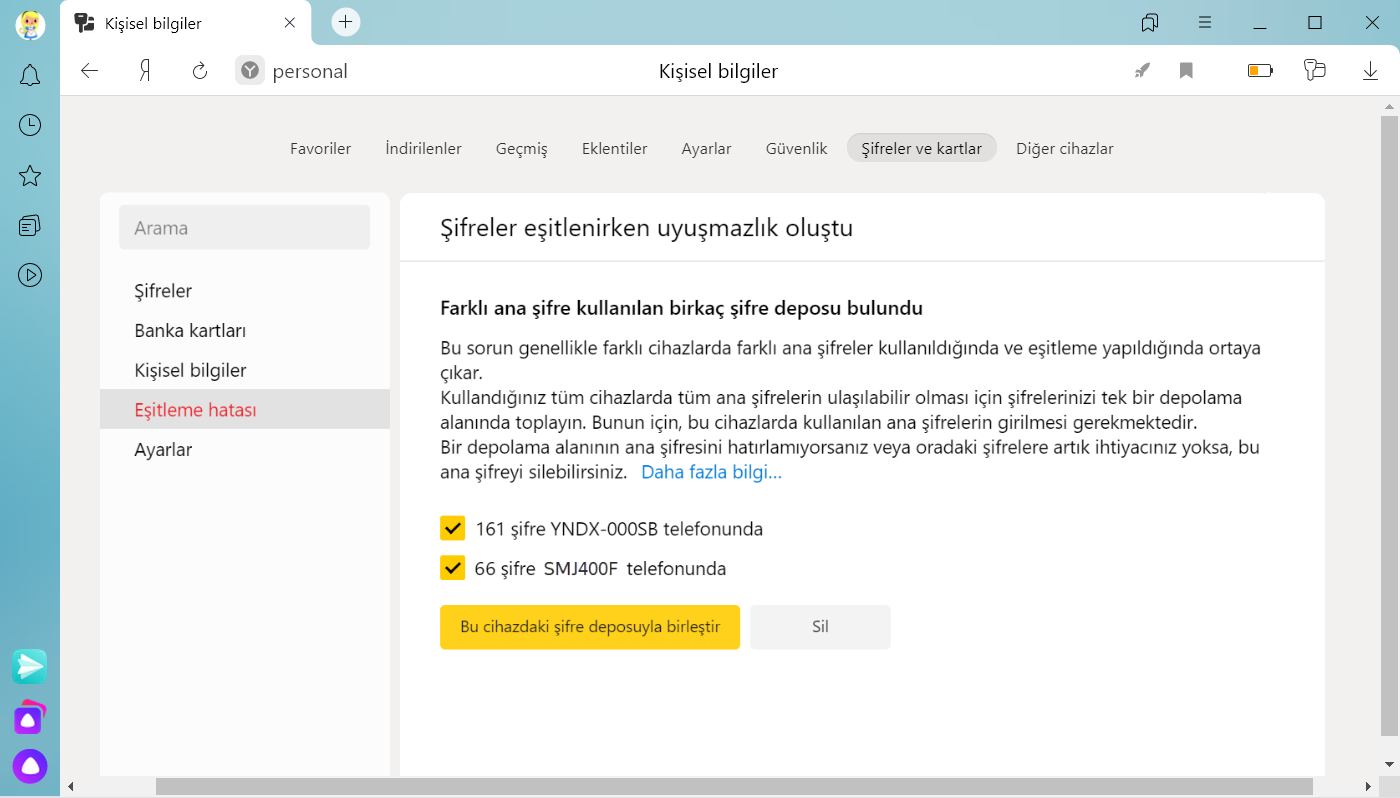Click the Kişisel bilgiler page title in the address bar
This screenshot has width=1400, height=798.
tap(718, 71)
